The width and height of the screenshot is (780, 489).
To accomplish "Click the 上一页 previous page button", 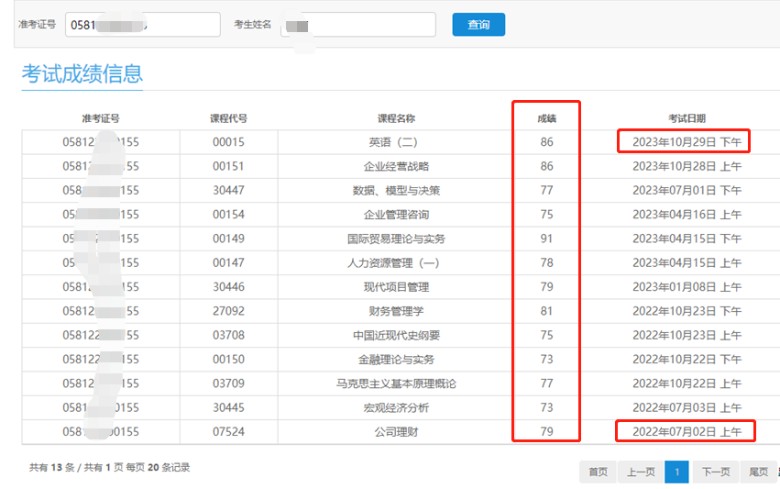I will pyautogui.click(x=641, y=471).
